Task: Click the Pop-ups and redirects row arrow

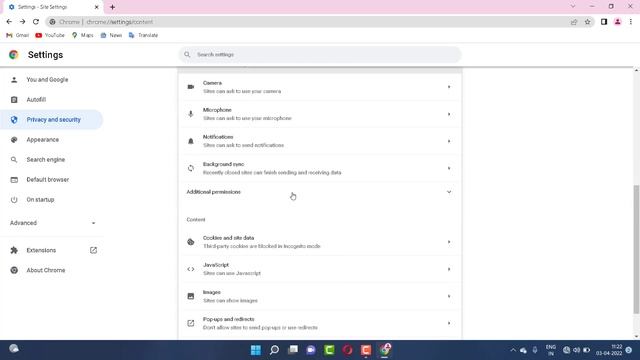Action: coord(449,323)
